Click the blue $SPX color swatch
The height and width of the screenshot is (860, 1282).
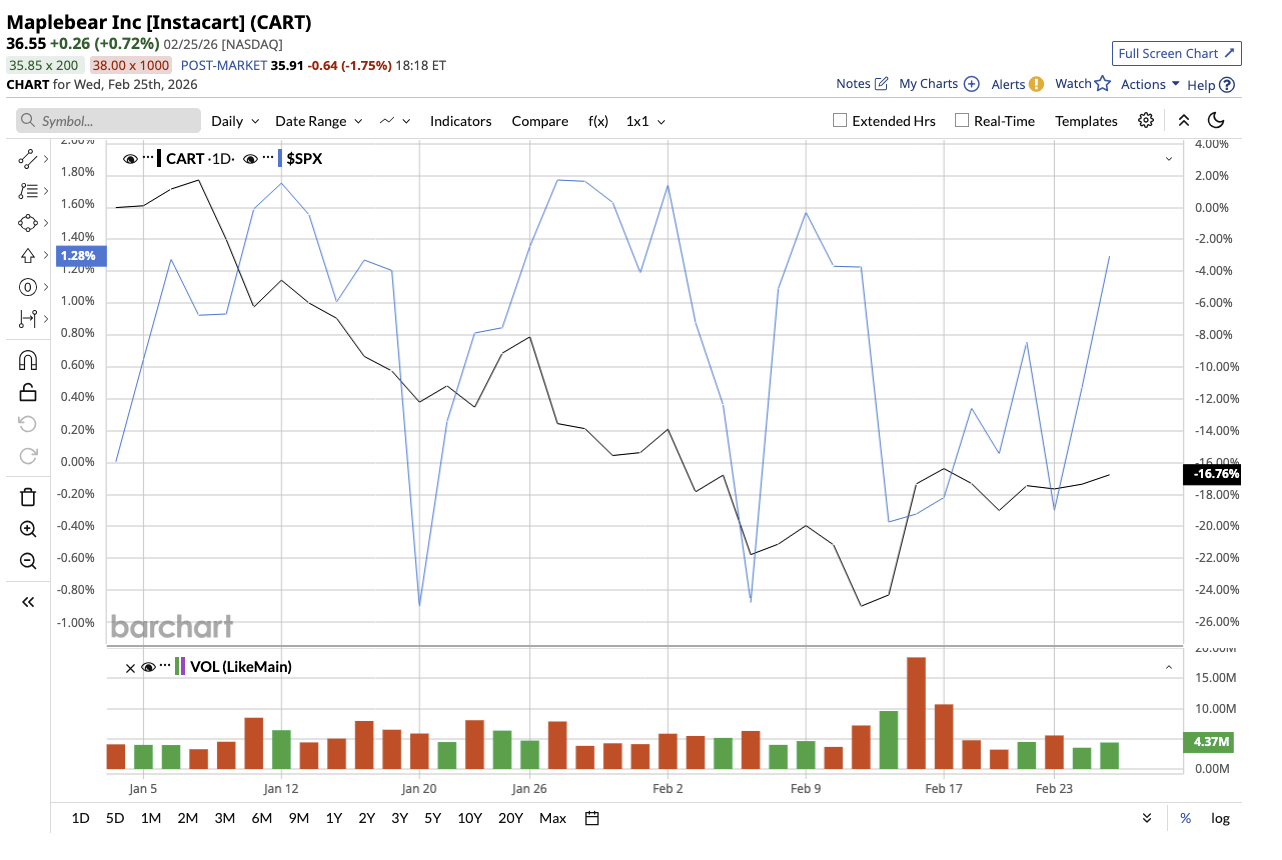tap(279, 158)
